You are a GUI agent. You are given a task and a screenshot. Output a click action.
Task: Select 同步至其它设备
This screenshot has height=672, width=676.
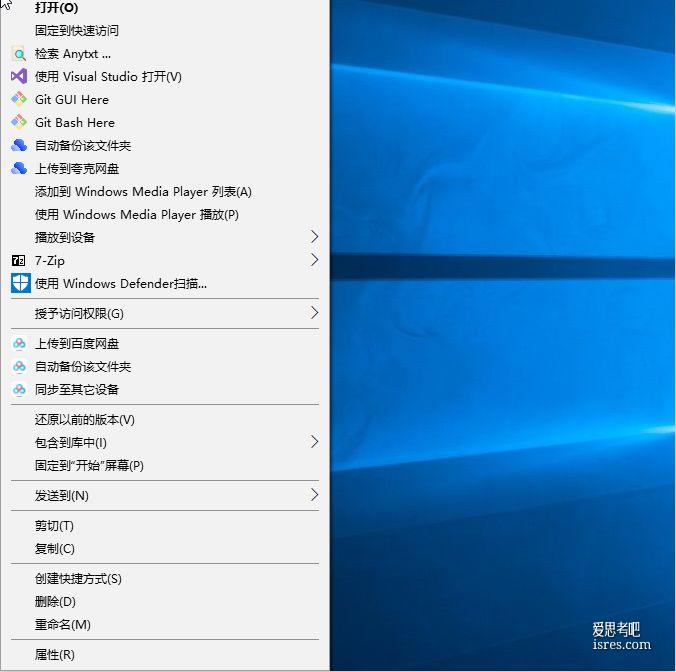[165, 390]
